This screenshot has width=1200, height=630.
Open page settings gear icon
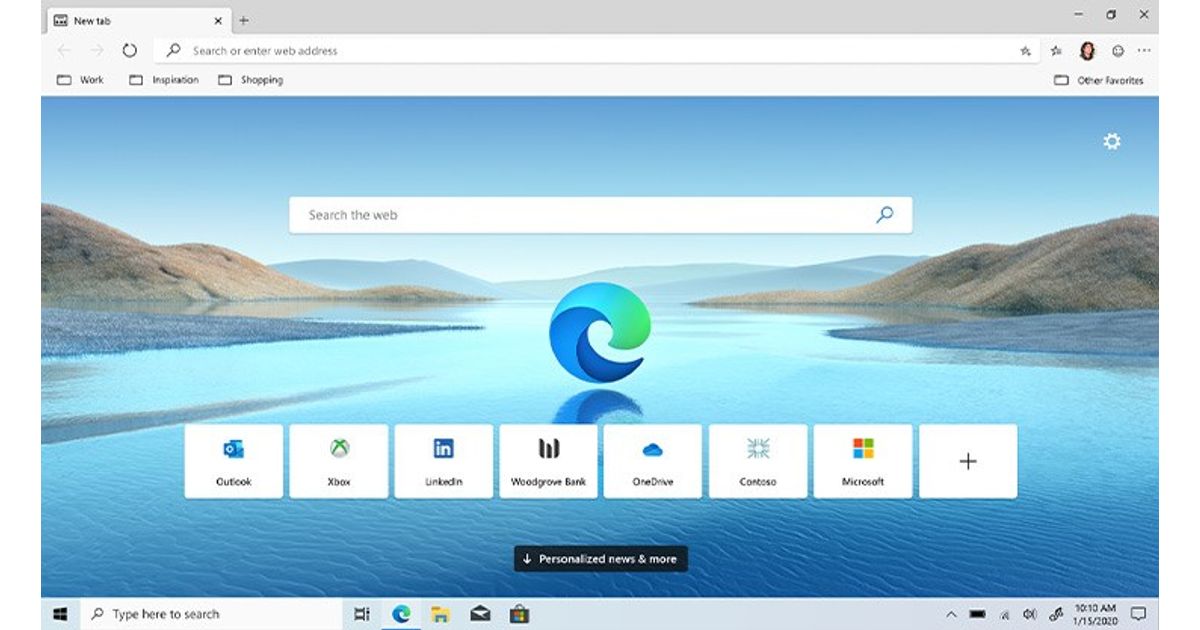[x=1111, y=142]
